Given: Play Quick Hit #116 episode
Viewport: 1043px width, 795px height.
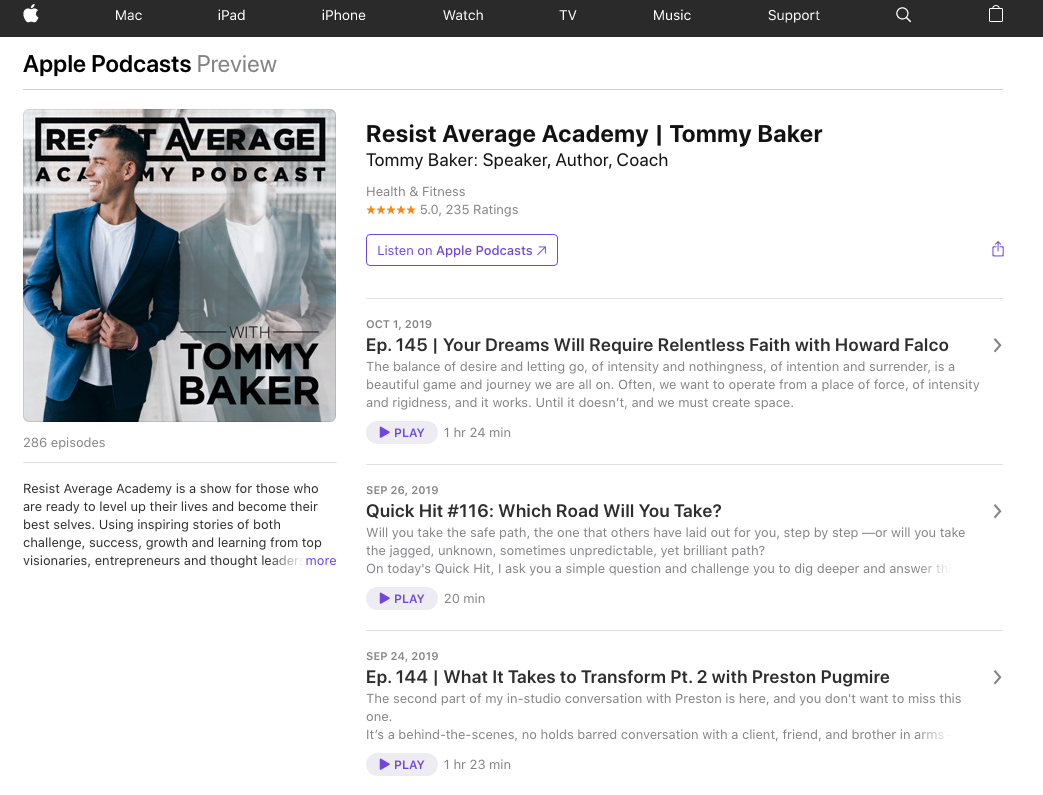Looking at the screenshot, I should coord(401,599).
